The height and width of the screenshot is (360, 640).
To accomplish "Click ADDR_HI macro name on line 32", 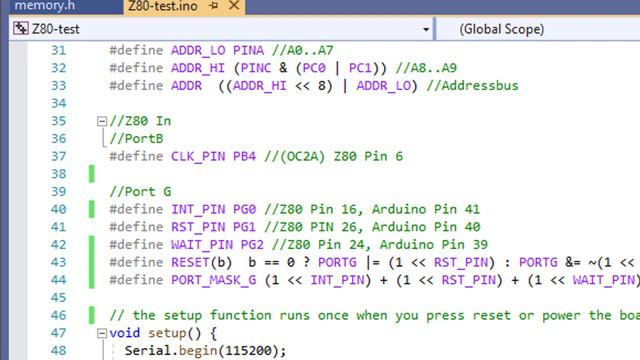I will pos(198,68).
